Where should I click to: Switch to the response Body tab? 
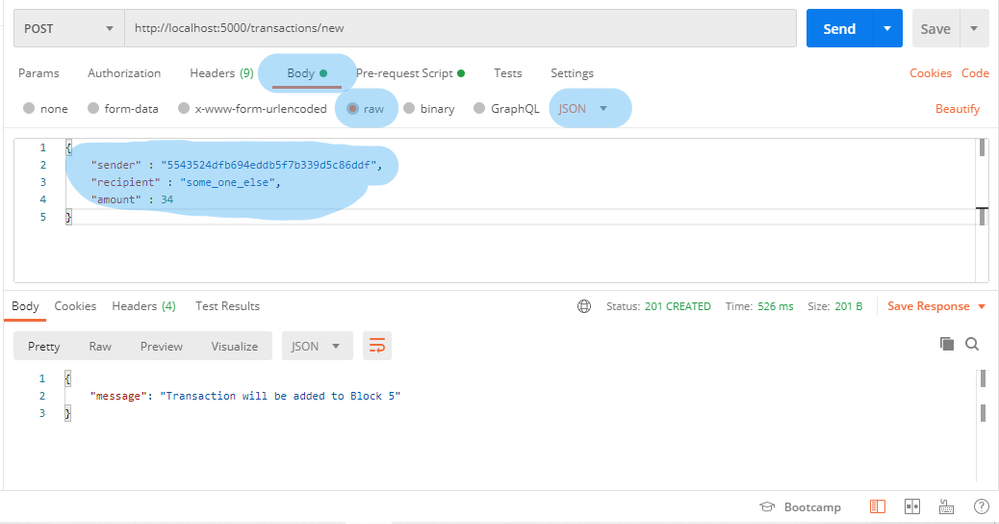tap(25, 306)
